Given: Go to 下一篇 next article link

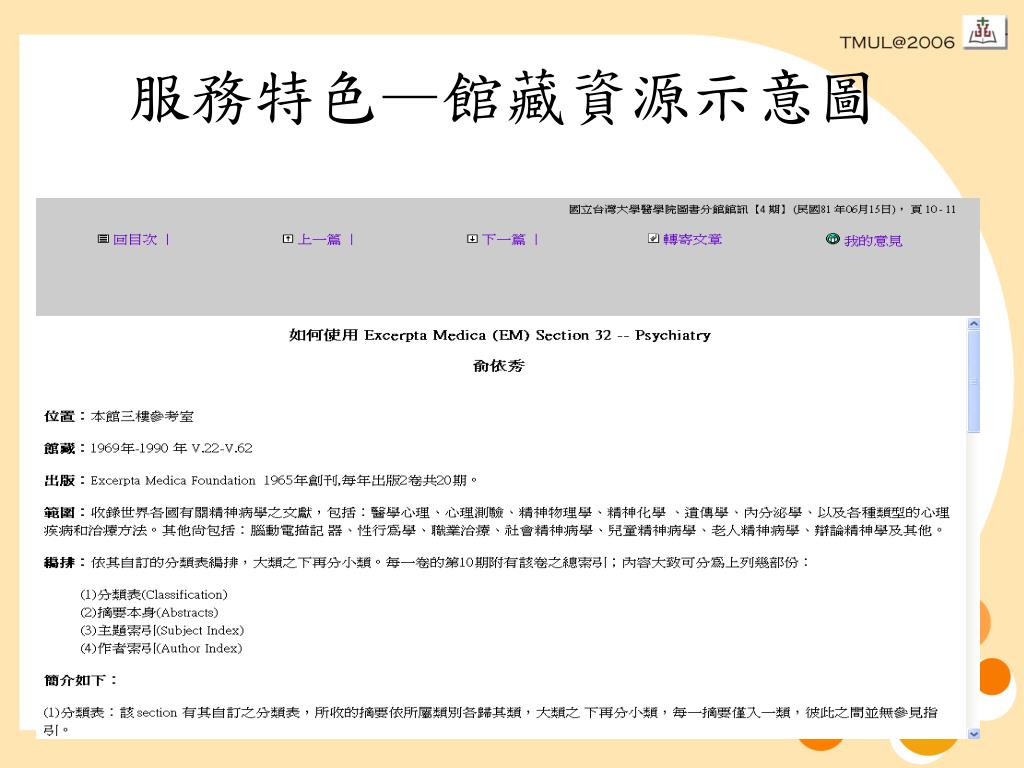Looking at the screenshot, I should [x=504, y=240].
